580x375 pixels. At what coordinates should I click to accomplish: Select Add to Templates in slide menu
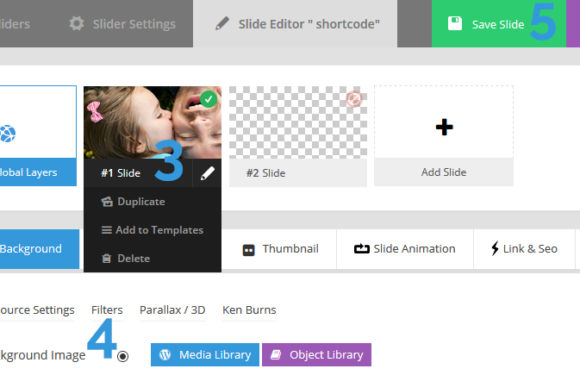tap(152, 230)
